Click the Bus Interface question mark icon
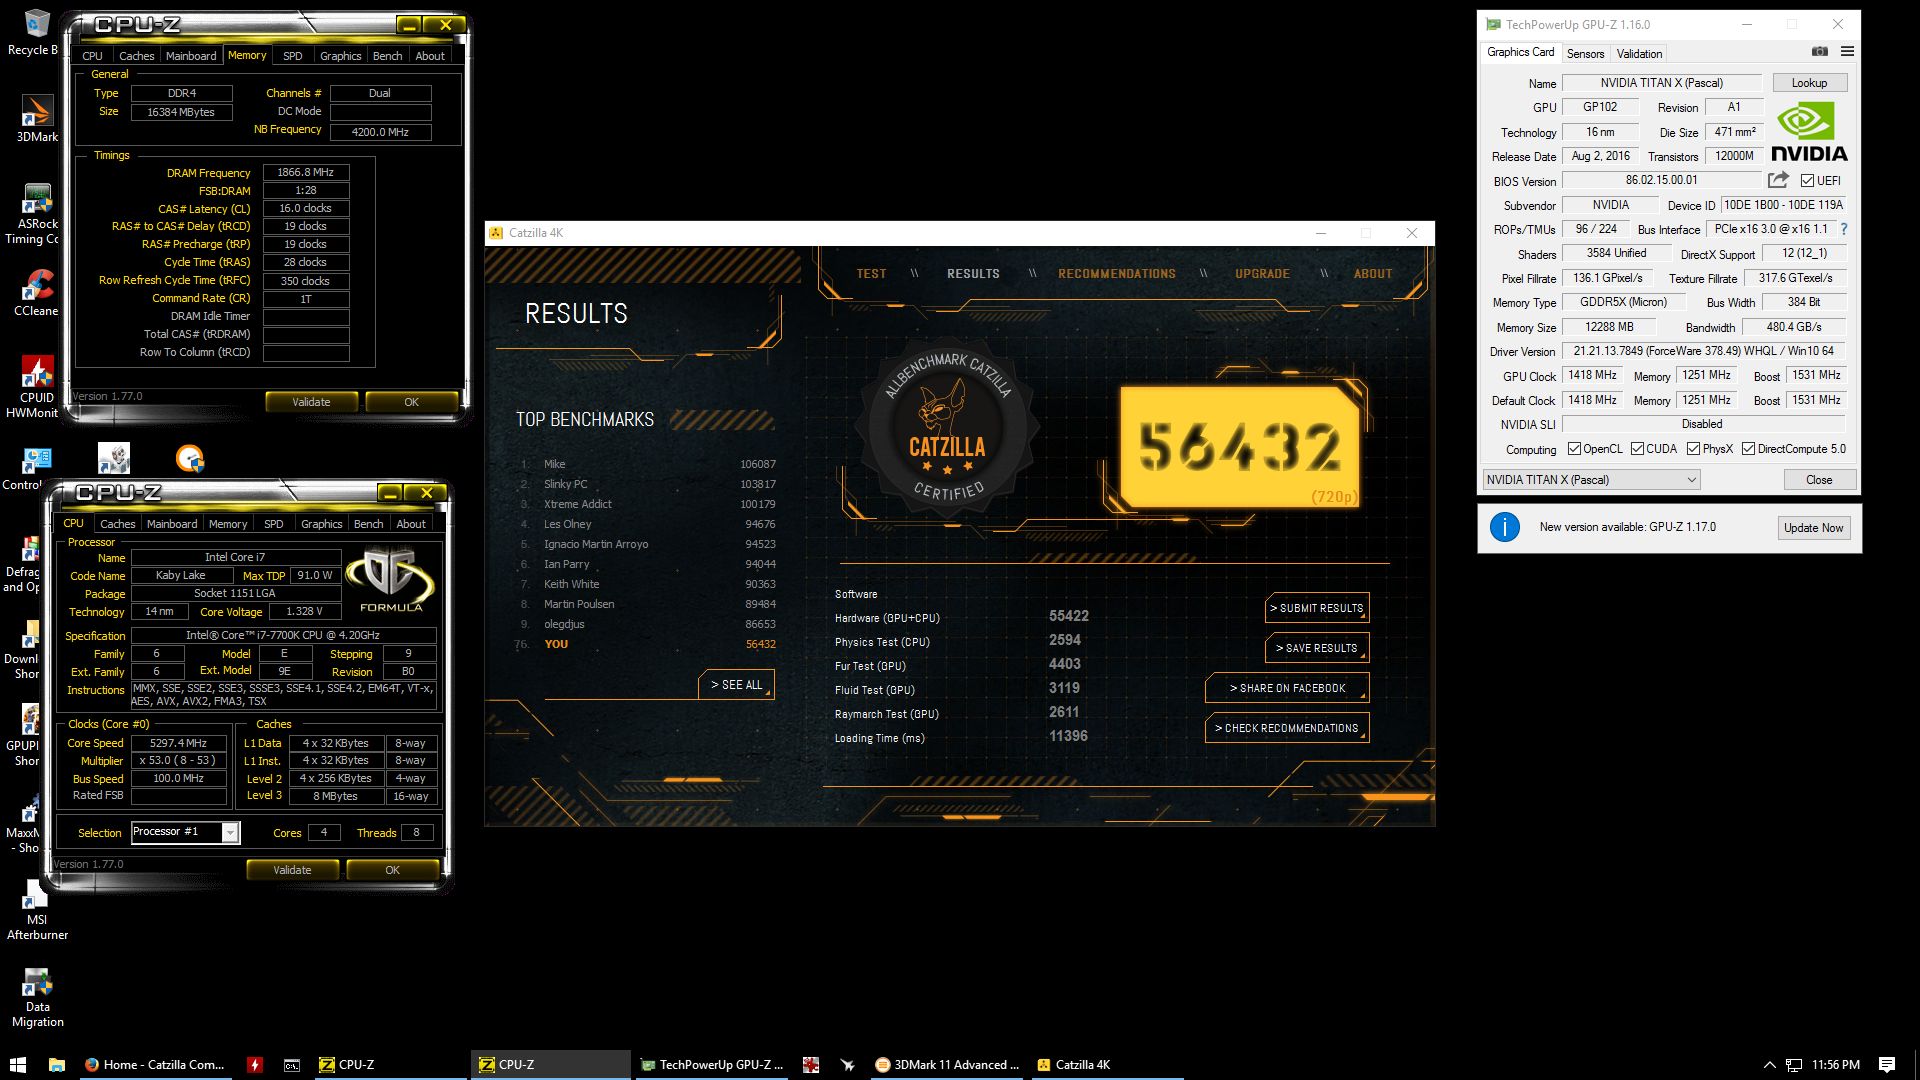Screen dimensions: 1920x1080 (x=1844, y=229)
